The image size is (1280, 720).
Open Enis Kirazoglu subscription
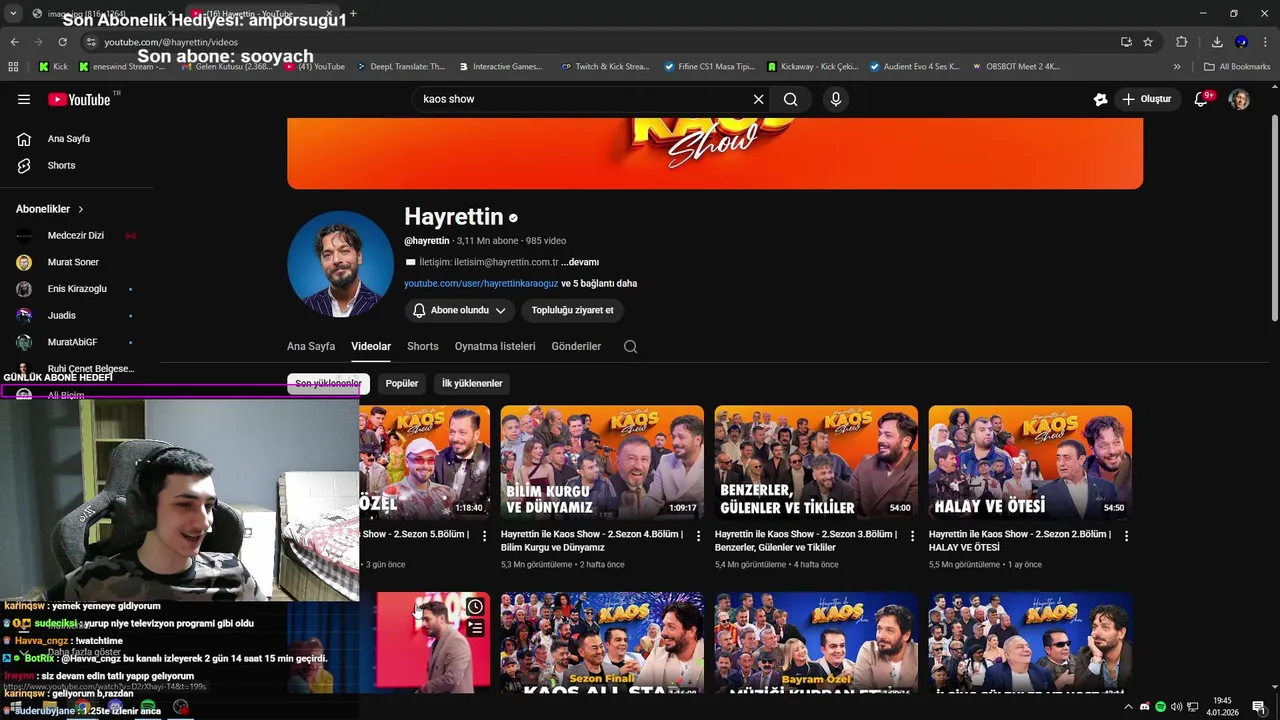pyautogui.click(x=77, y=289)
